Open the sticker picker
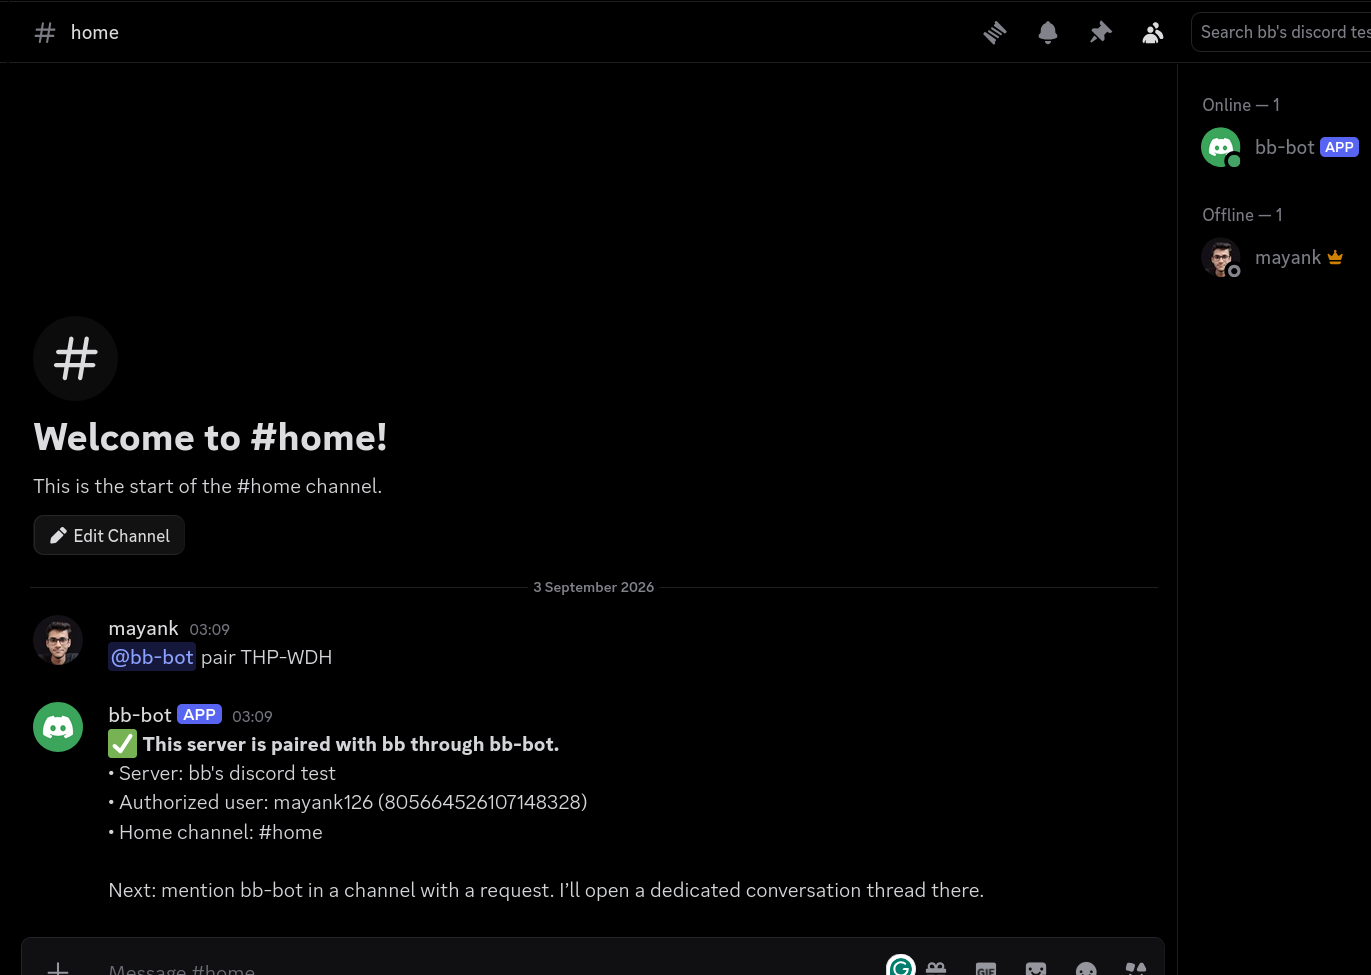Screen dimensions: 1371x975 coord(1036,968)
